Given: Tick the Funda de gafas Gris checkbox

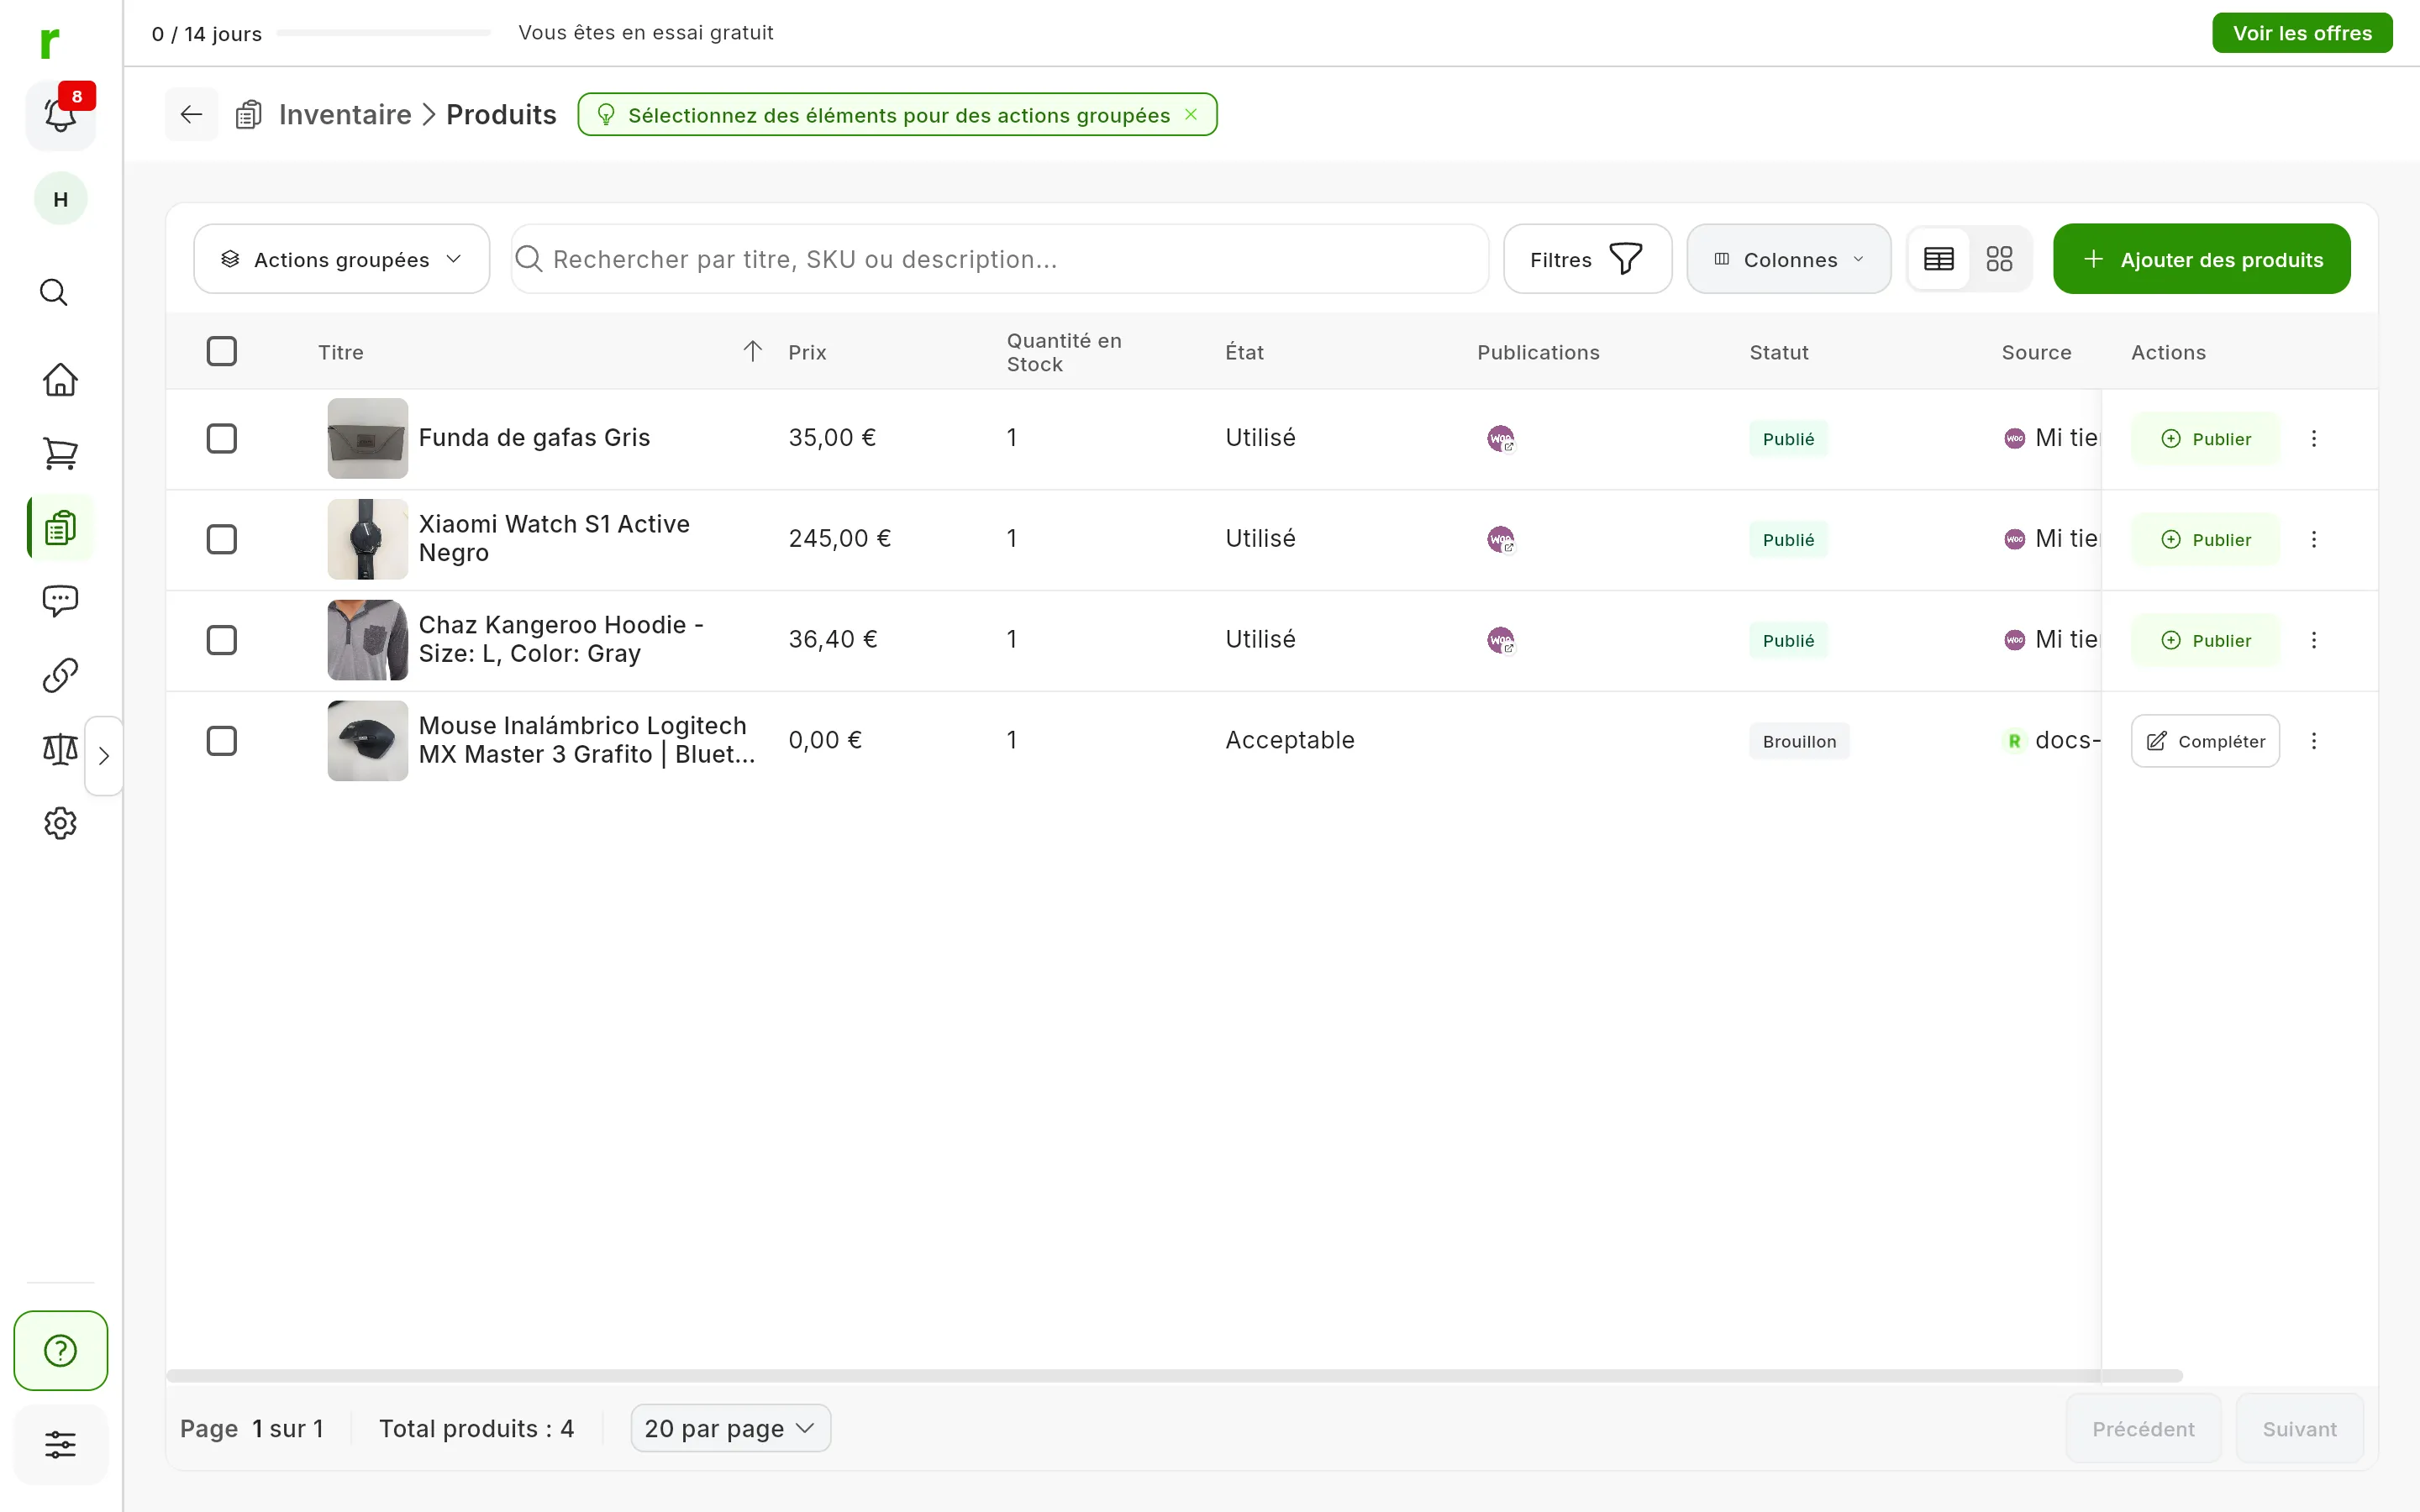Looking at the screenshot, I should point(222,438).
